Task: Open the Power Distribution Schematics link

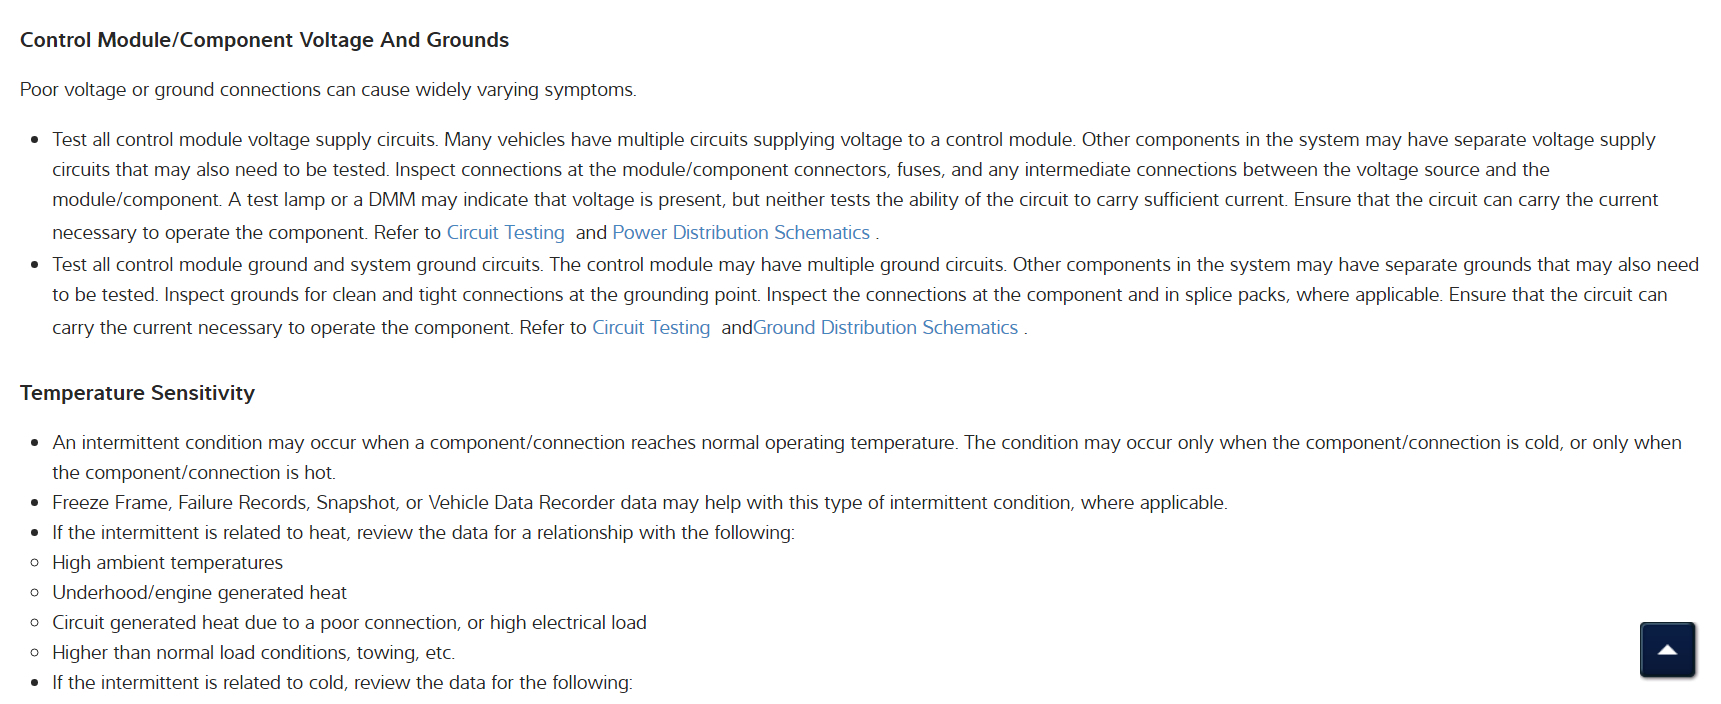Action: [x=741, y=233]
